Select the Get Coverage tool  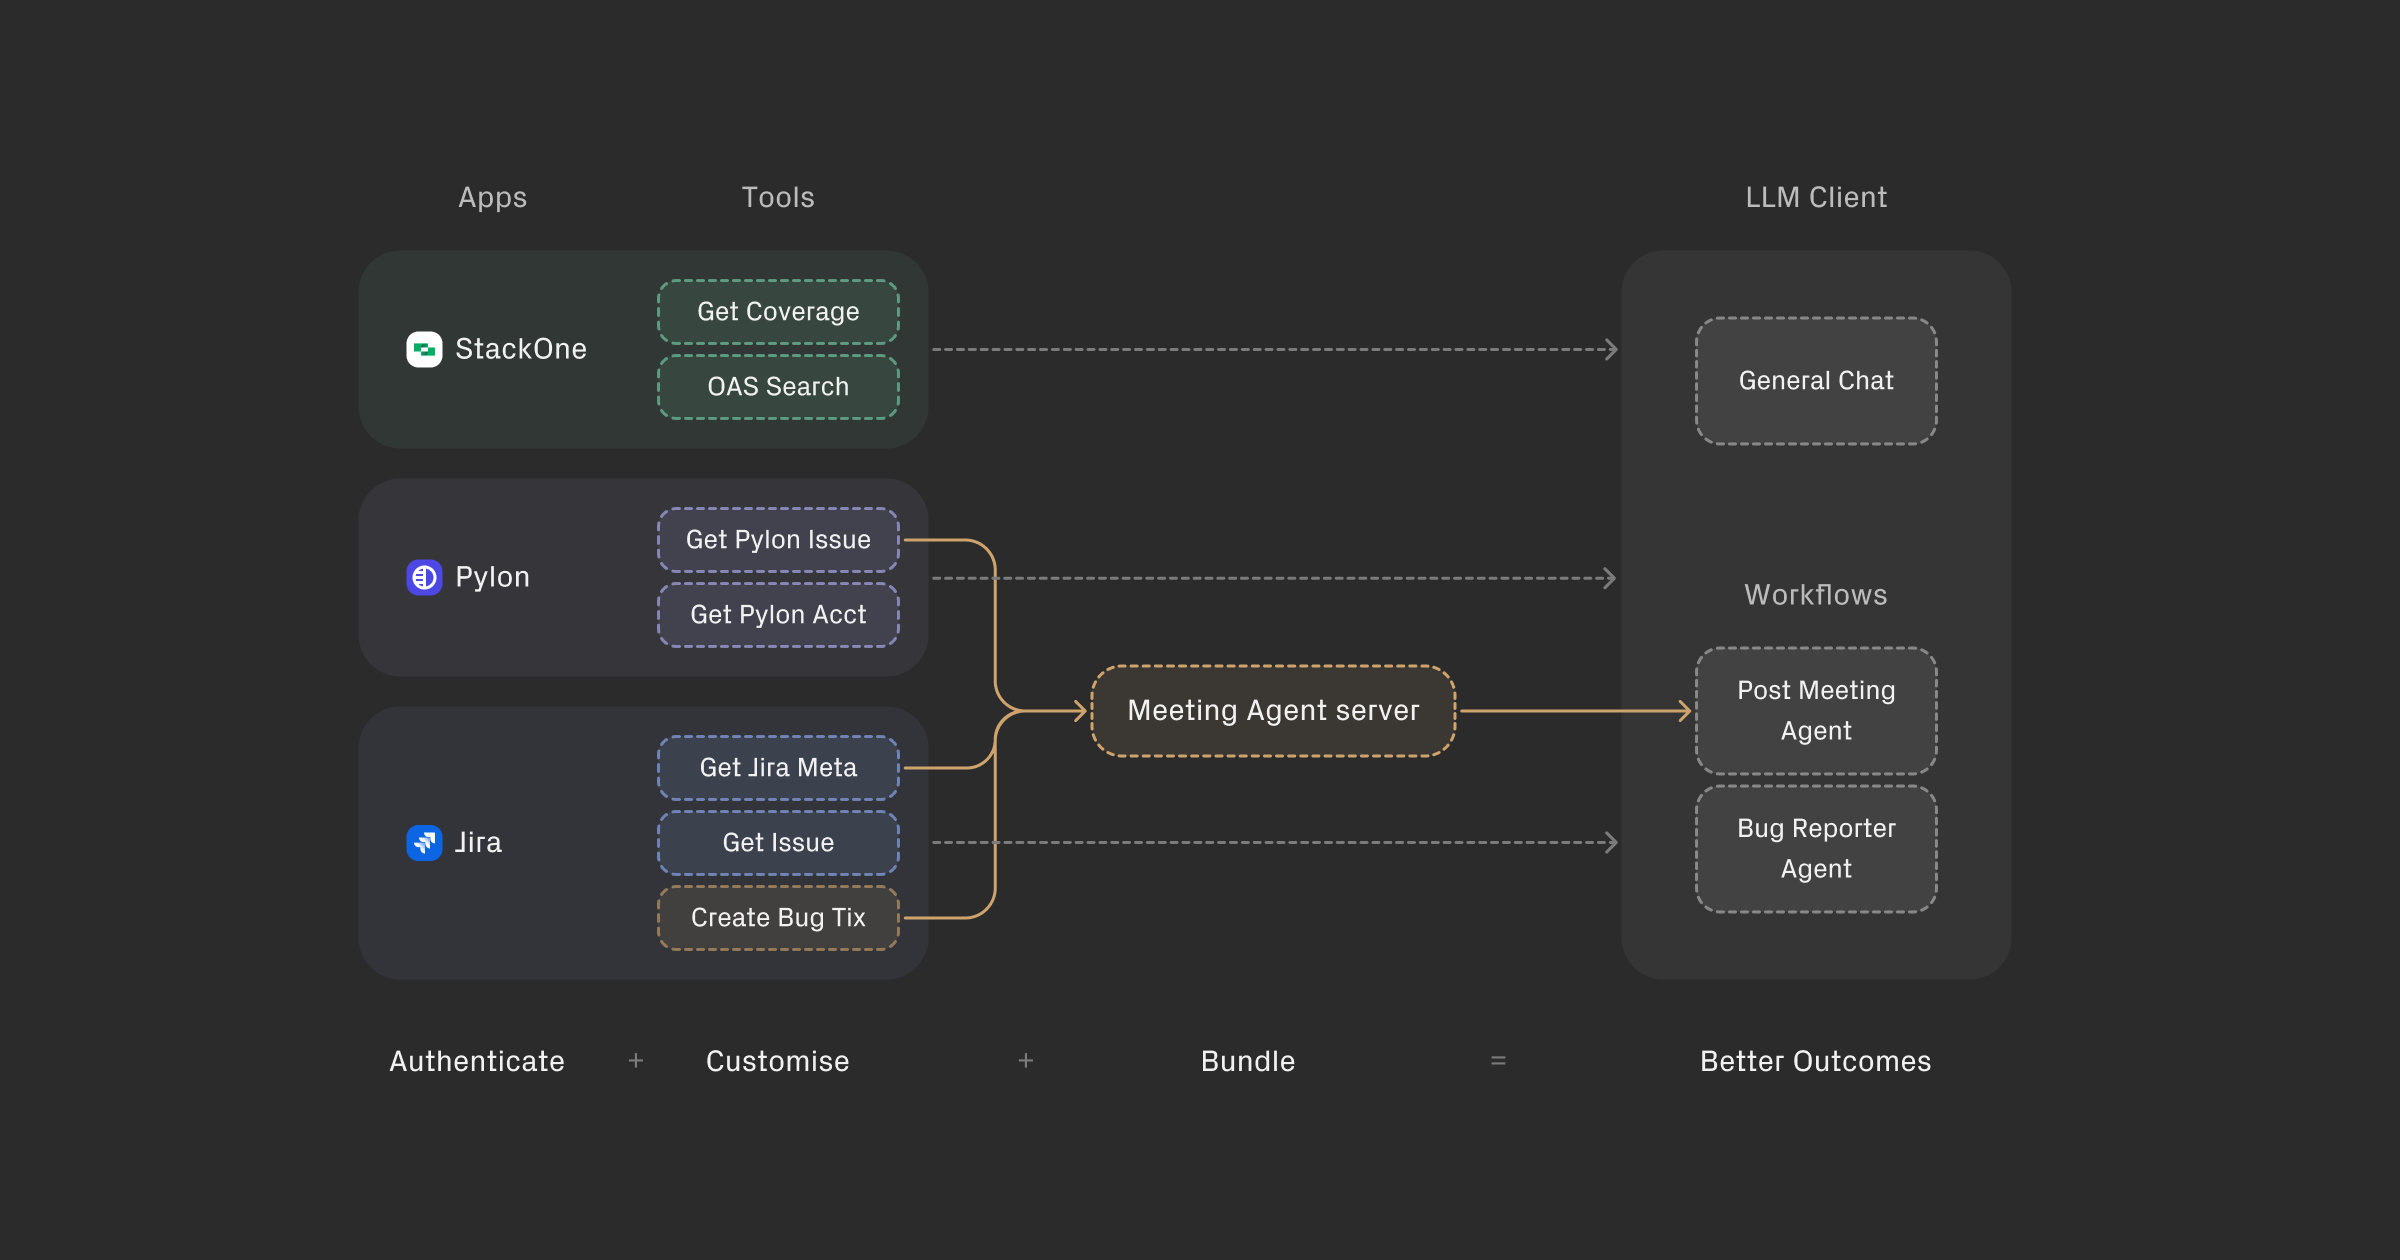point(778,311)
